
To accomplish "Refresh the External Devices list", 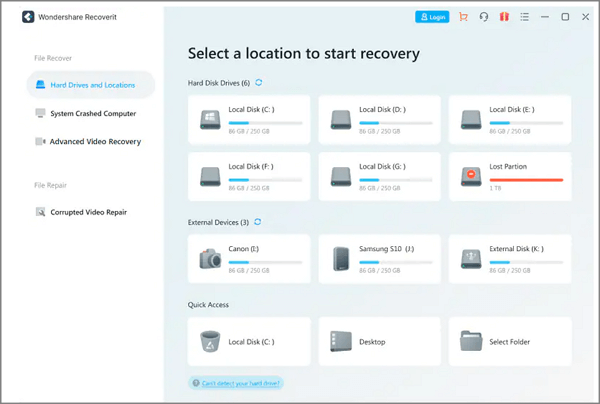I will pyautogui.click(x=259, y=221).
